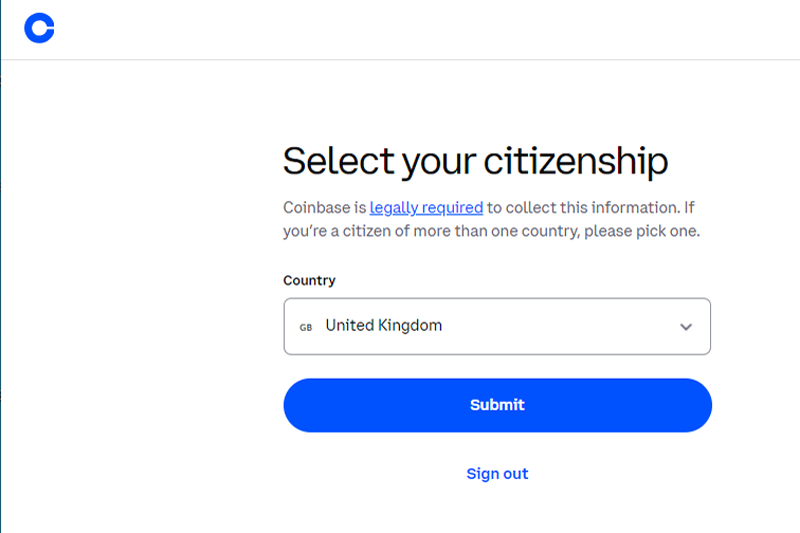Click the word citizenship in the title
800x533 pixels.
576,162
